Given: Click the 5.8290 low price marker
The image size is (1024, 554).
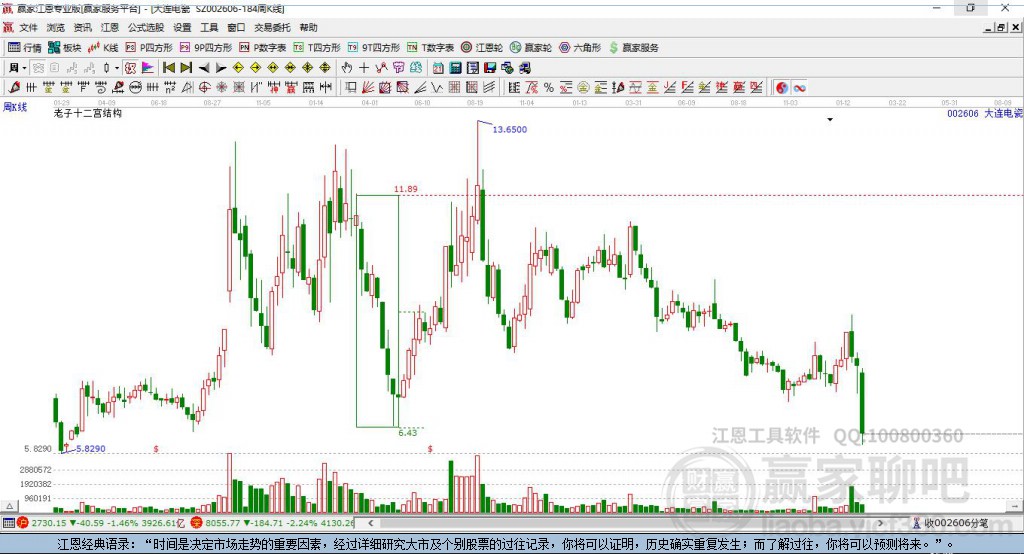Looking at the screenshot, I should pos(91,449).
